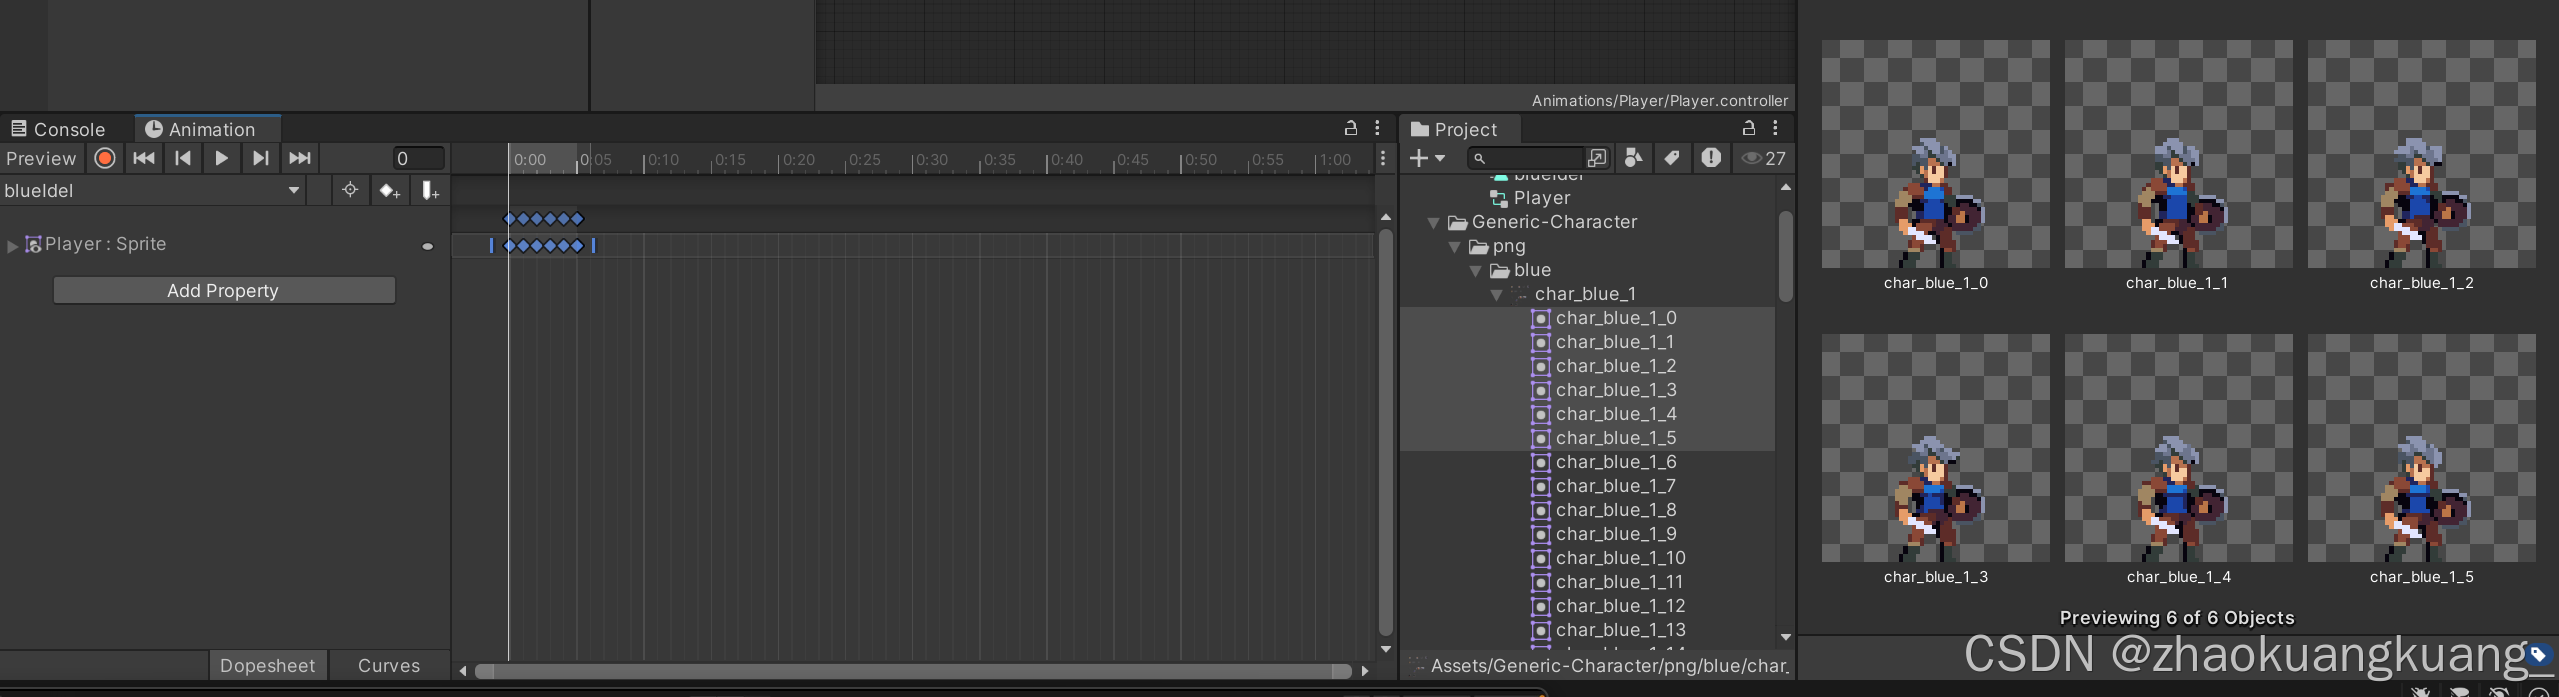Toggle hidden packages visibility count 27
The width and height of the screenshot is (2559, 697).
tap(1764, 158)
